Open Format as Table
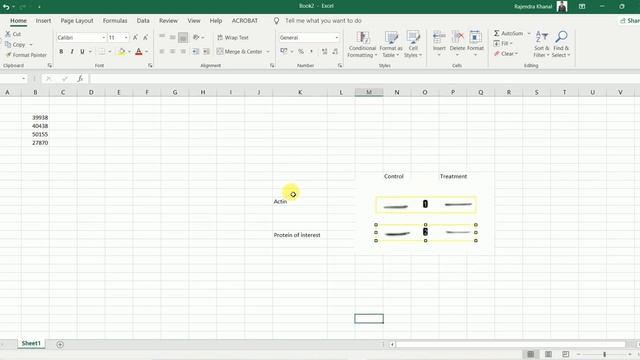This screenshot has width=640, height=360. pos(391,44)
